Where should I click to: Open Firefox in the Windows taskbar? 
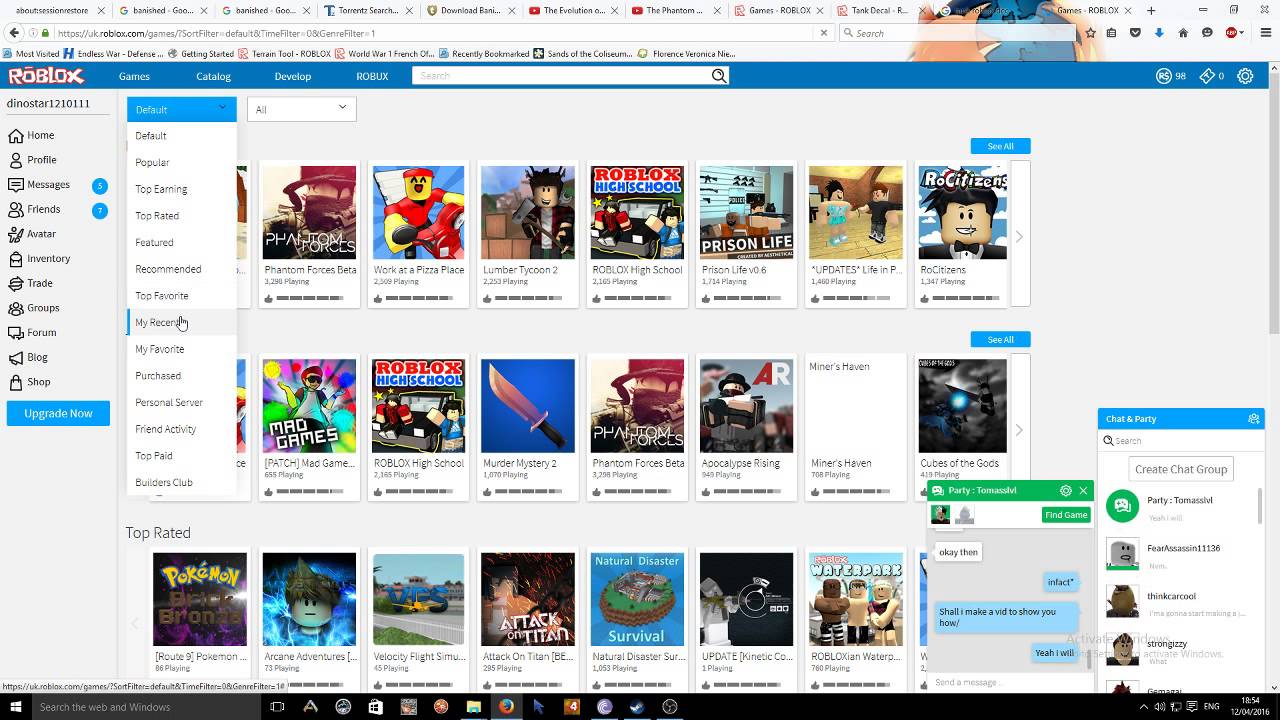pos(506,706)
